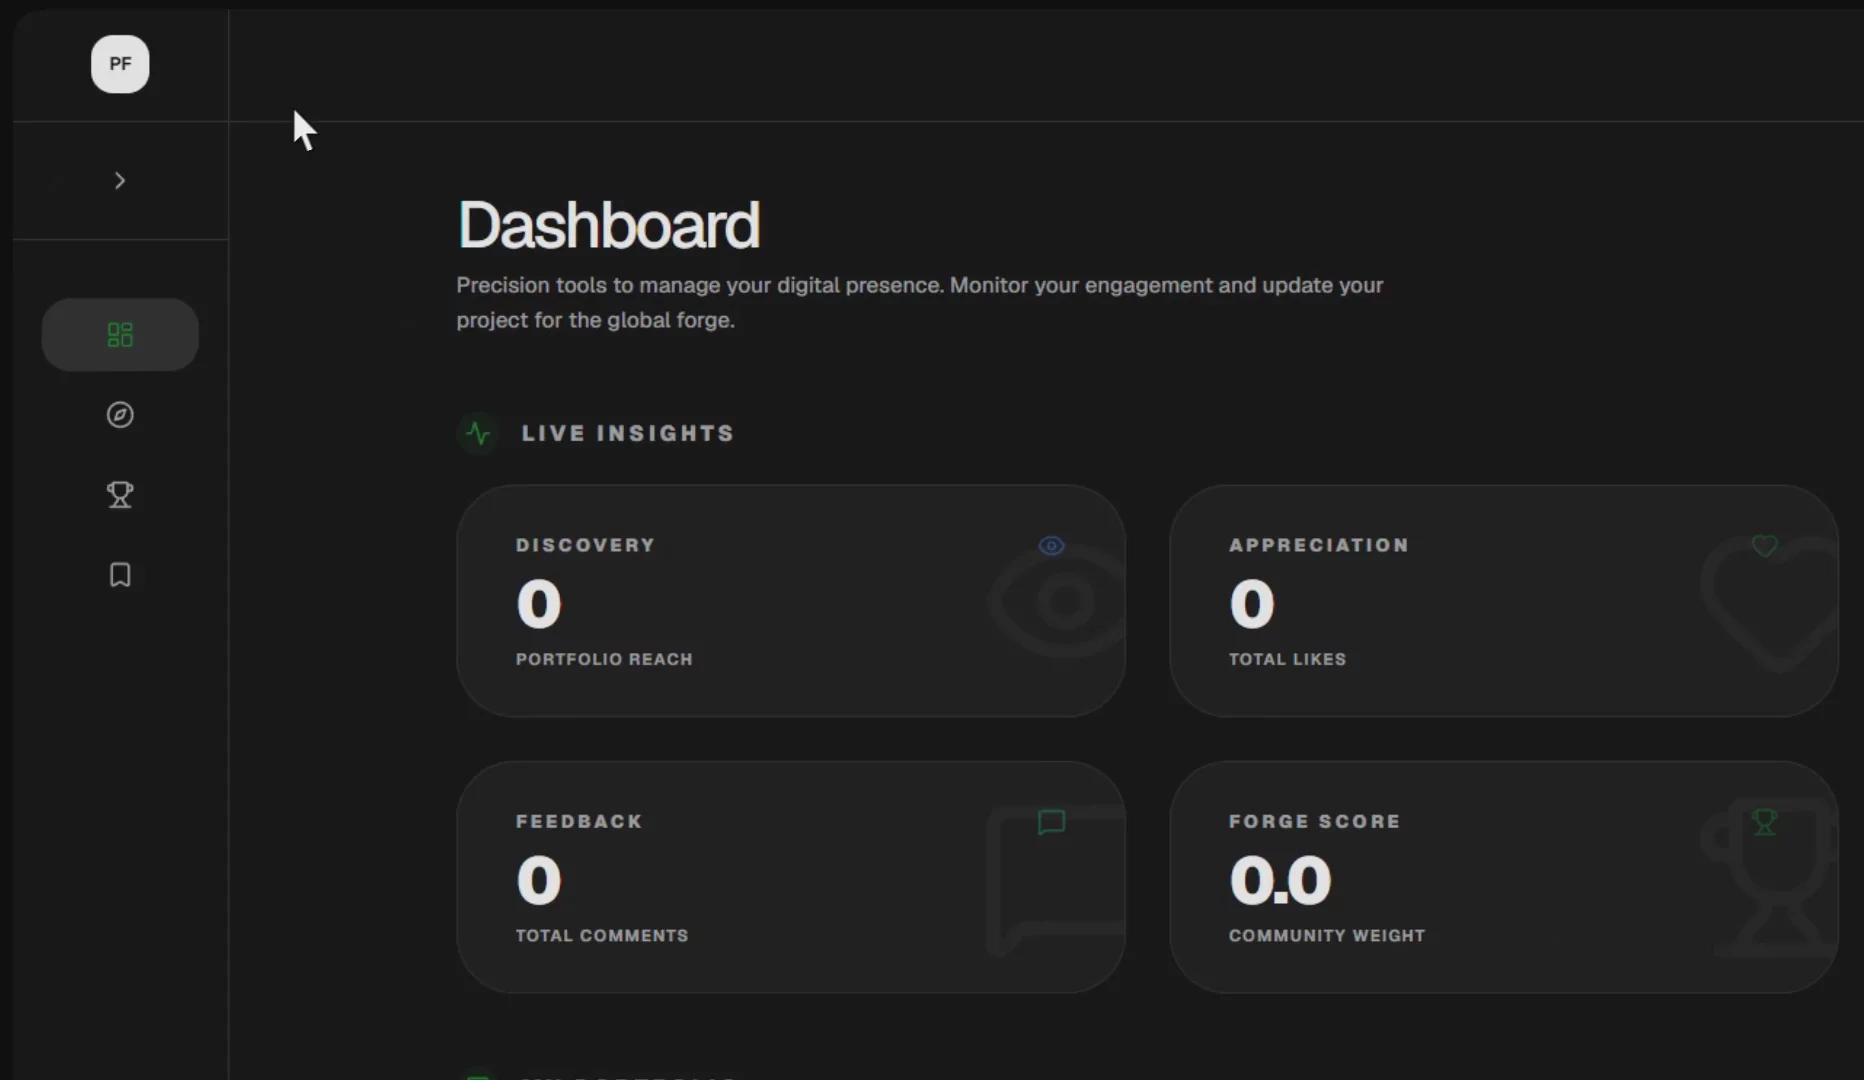
Task: Click the PORTFOLIO REACH label
Action: tap(604, 659)
